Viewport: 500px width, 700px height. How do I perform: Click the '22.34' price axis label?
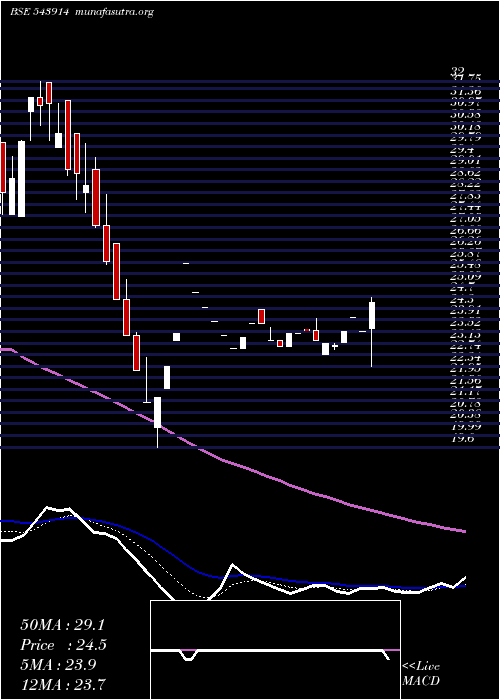point(466,358)
